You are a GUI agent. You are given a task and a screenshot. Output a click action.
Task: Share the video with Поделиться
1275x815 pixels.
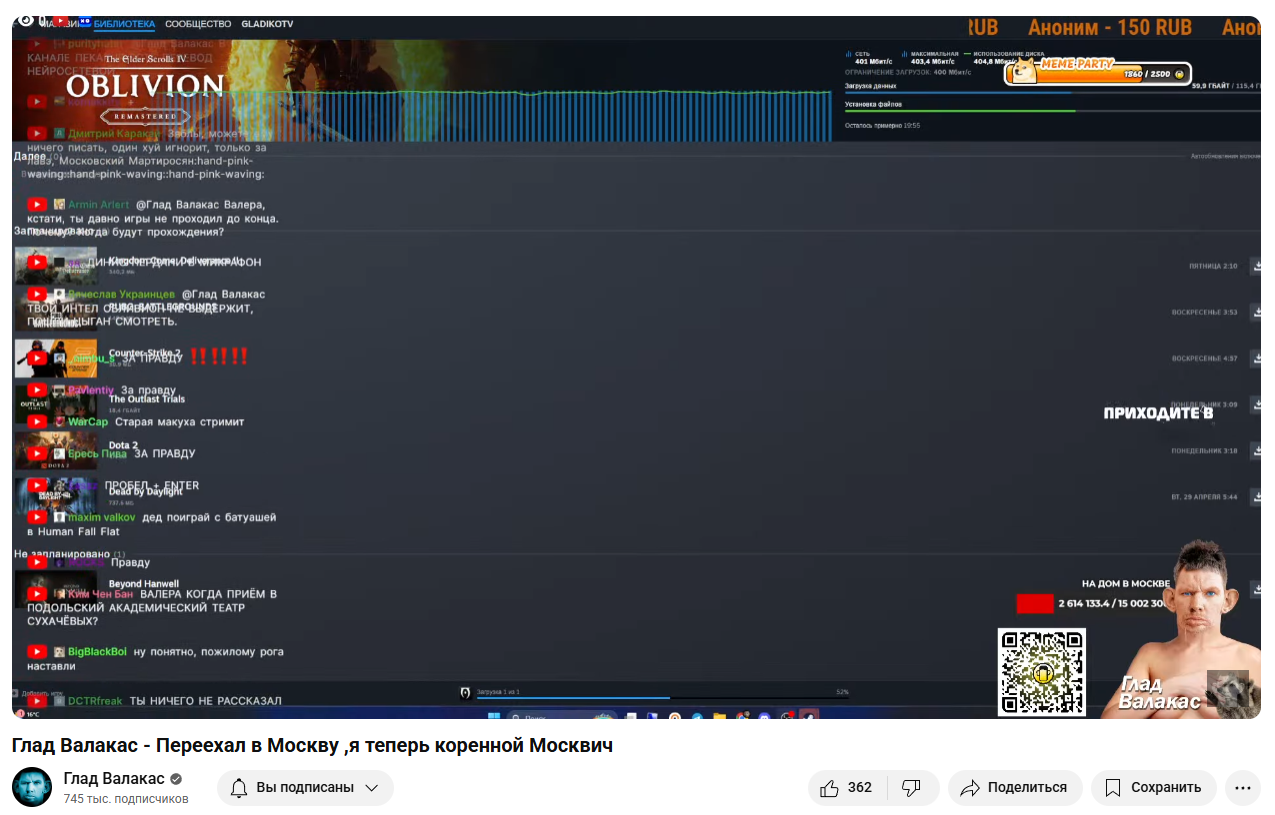pos(1015,788)
